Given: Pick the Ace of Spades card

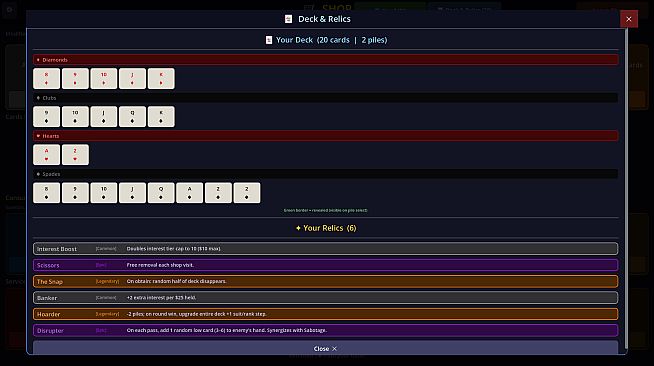Looking at the screenshot, I should pyautogui.click(x=189, y=193).
